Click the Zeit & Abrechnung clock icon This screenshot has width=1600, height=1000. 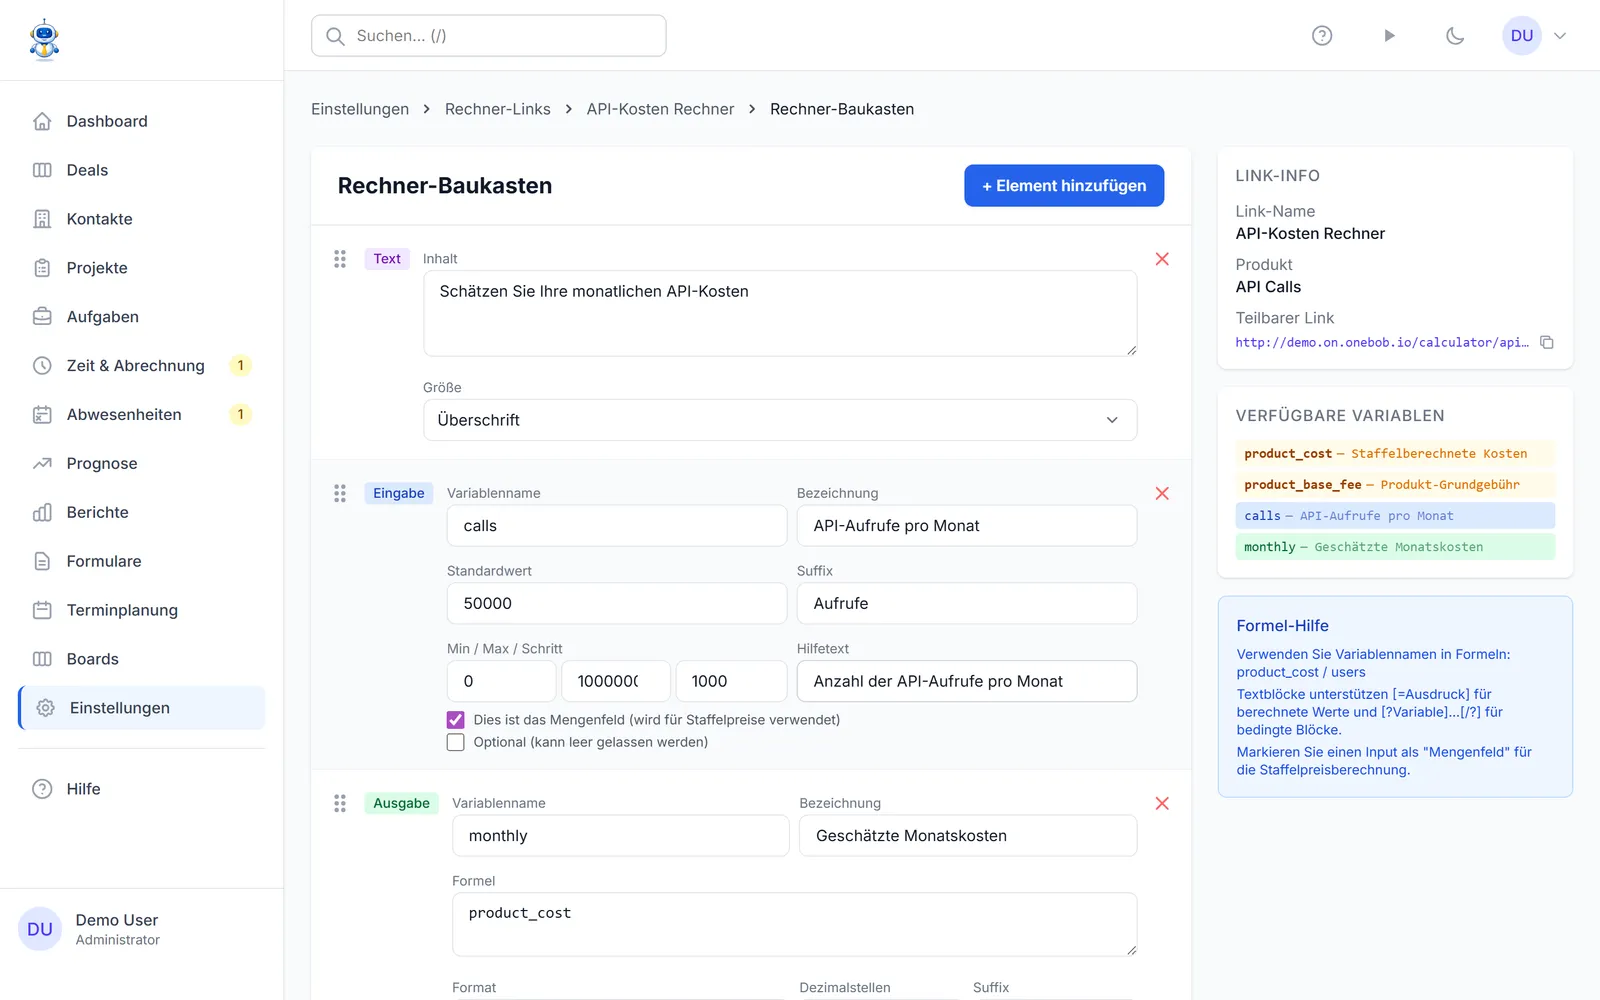click(x=42, y=366)
